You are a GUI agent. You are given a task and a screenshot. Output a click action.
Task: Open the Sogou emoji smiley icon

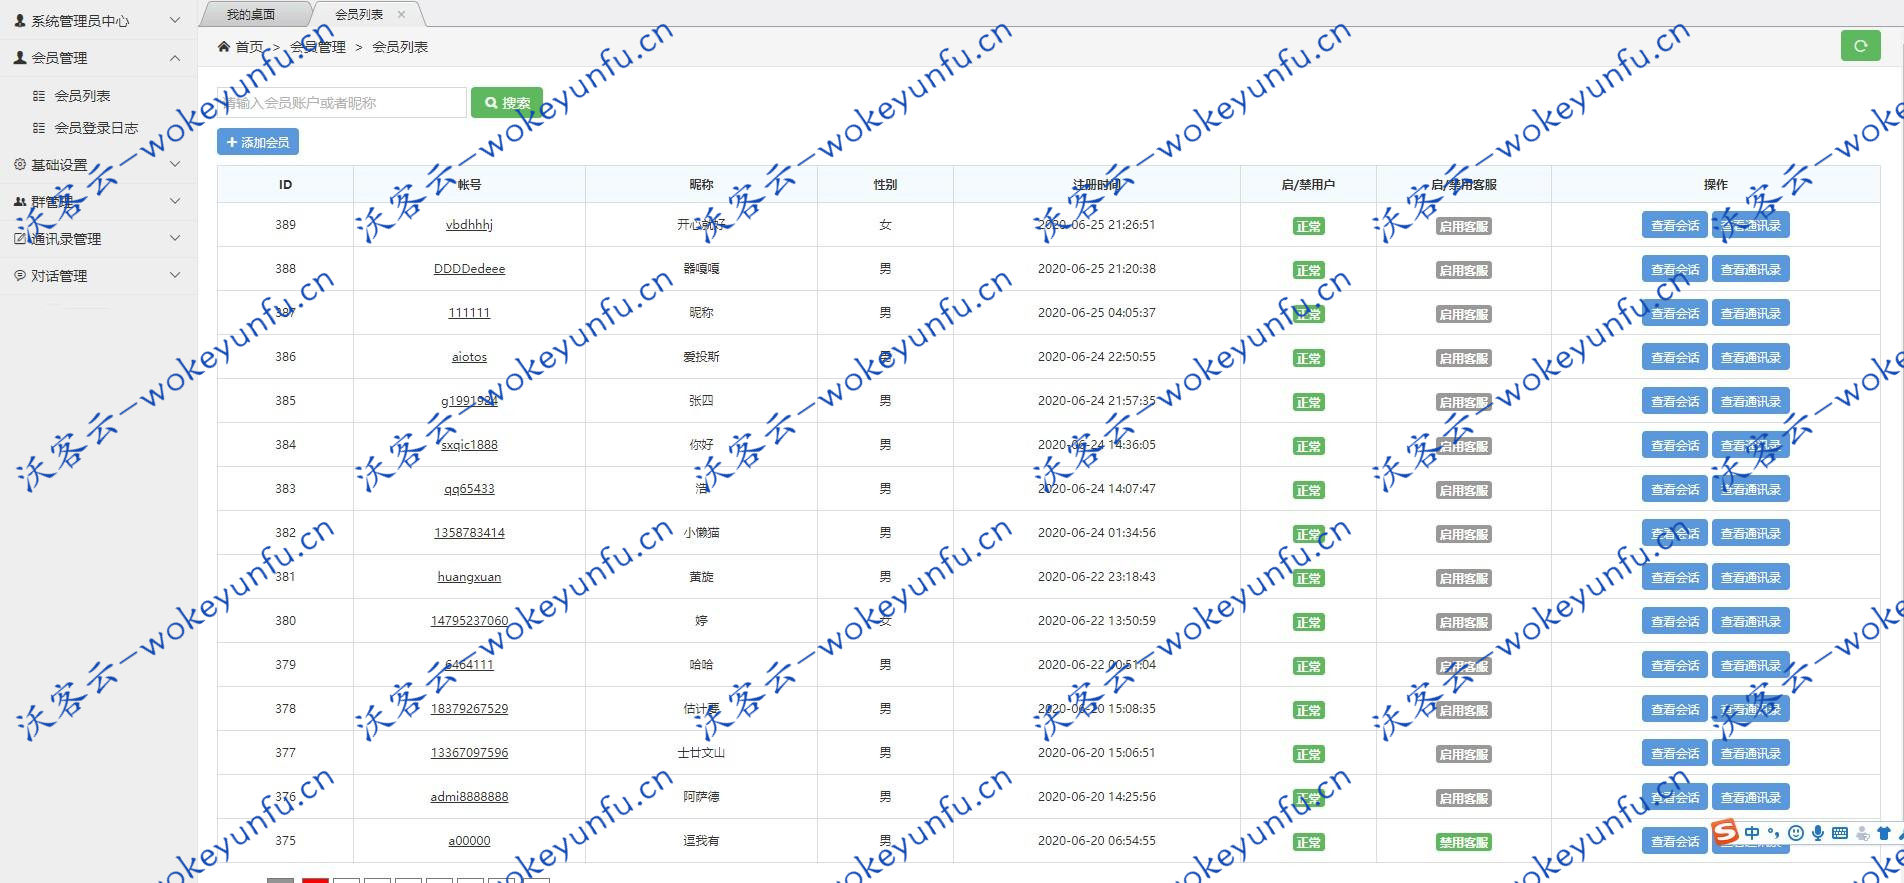(1796, 833)
